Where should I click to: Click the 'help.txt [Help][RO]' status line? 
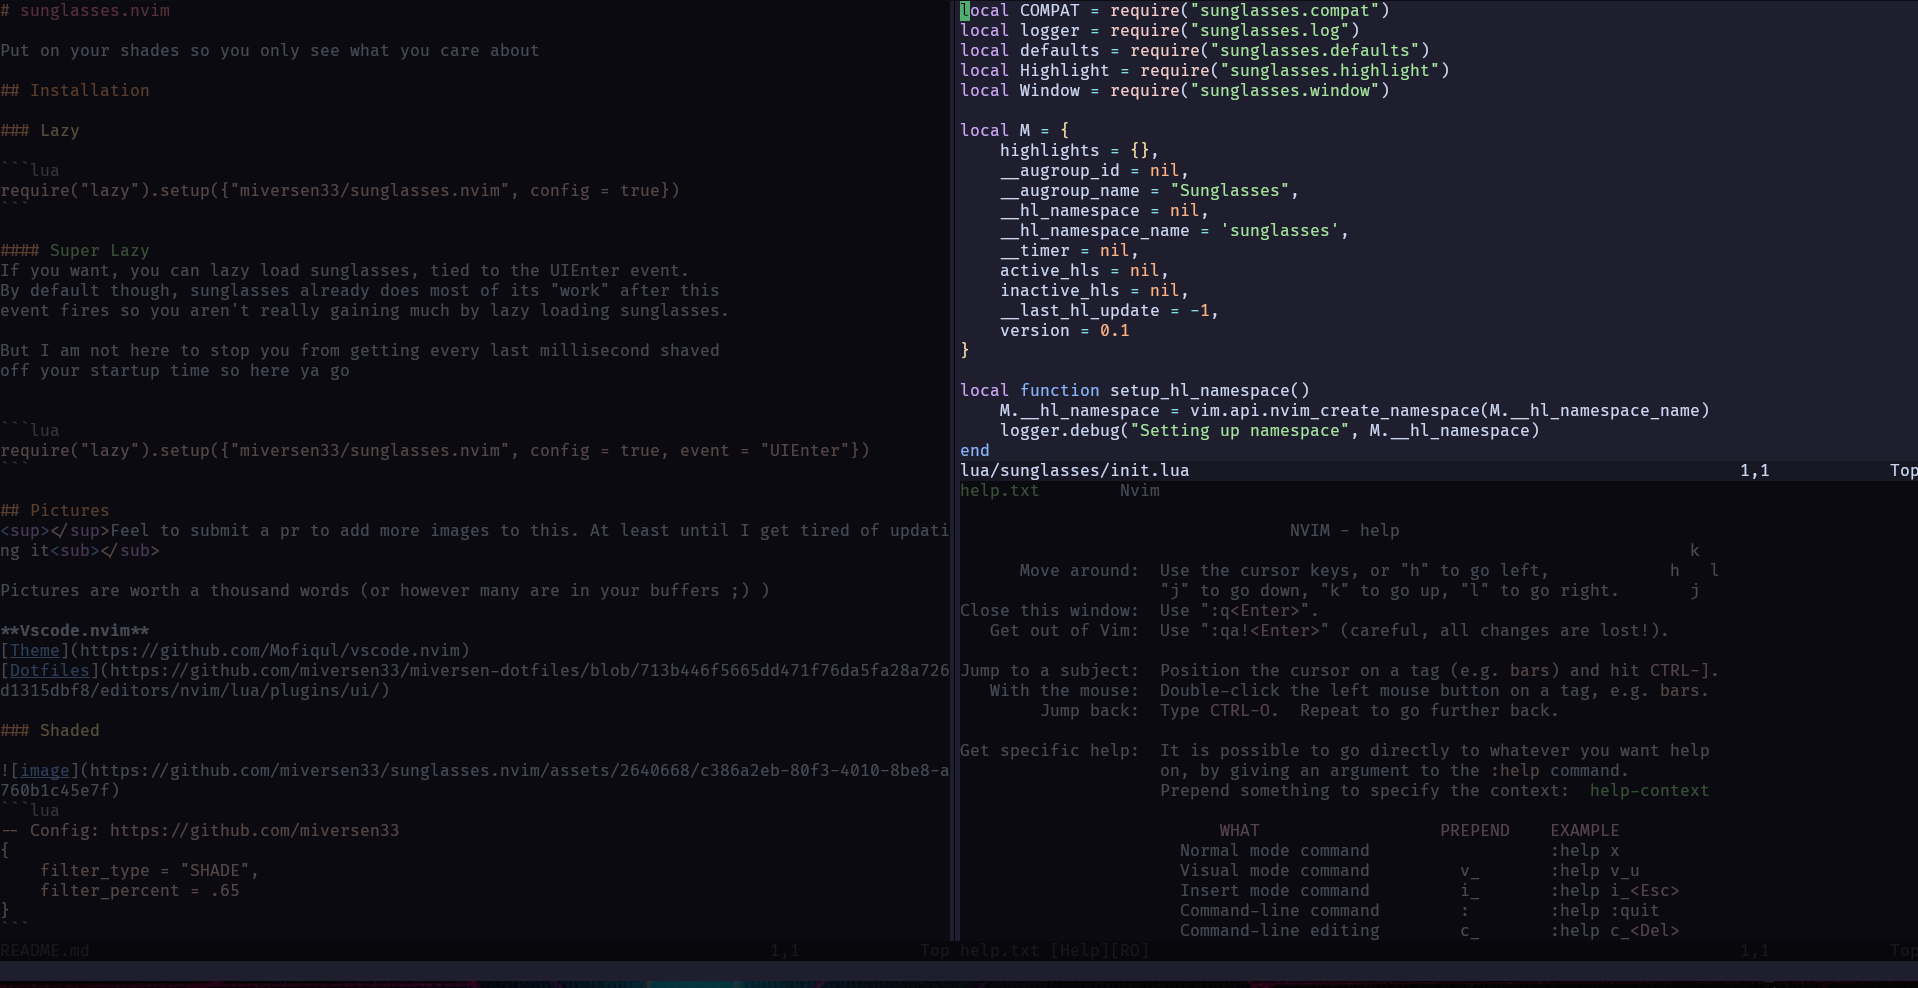(1438, 950)
